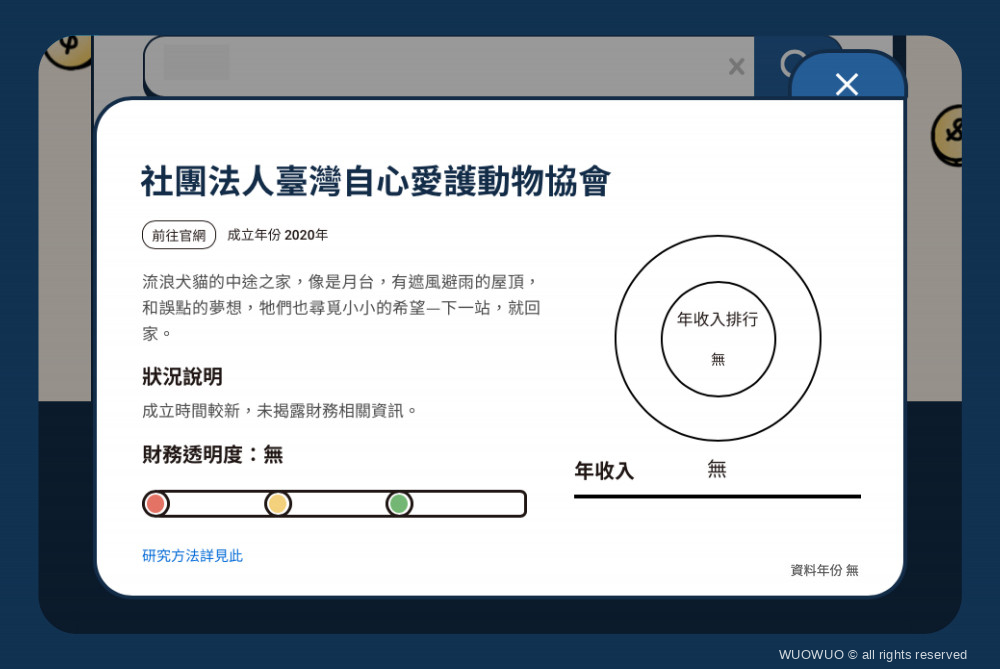Viewport: 1000px width, 669px height.
Task: Click the gold coin icon at the top left
Action: tap(69, 51)
